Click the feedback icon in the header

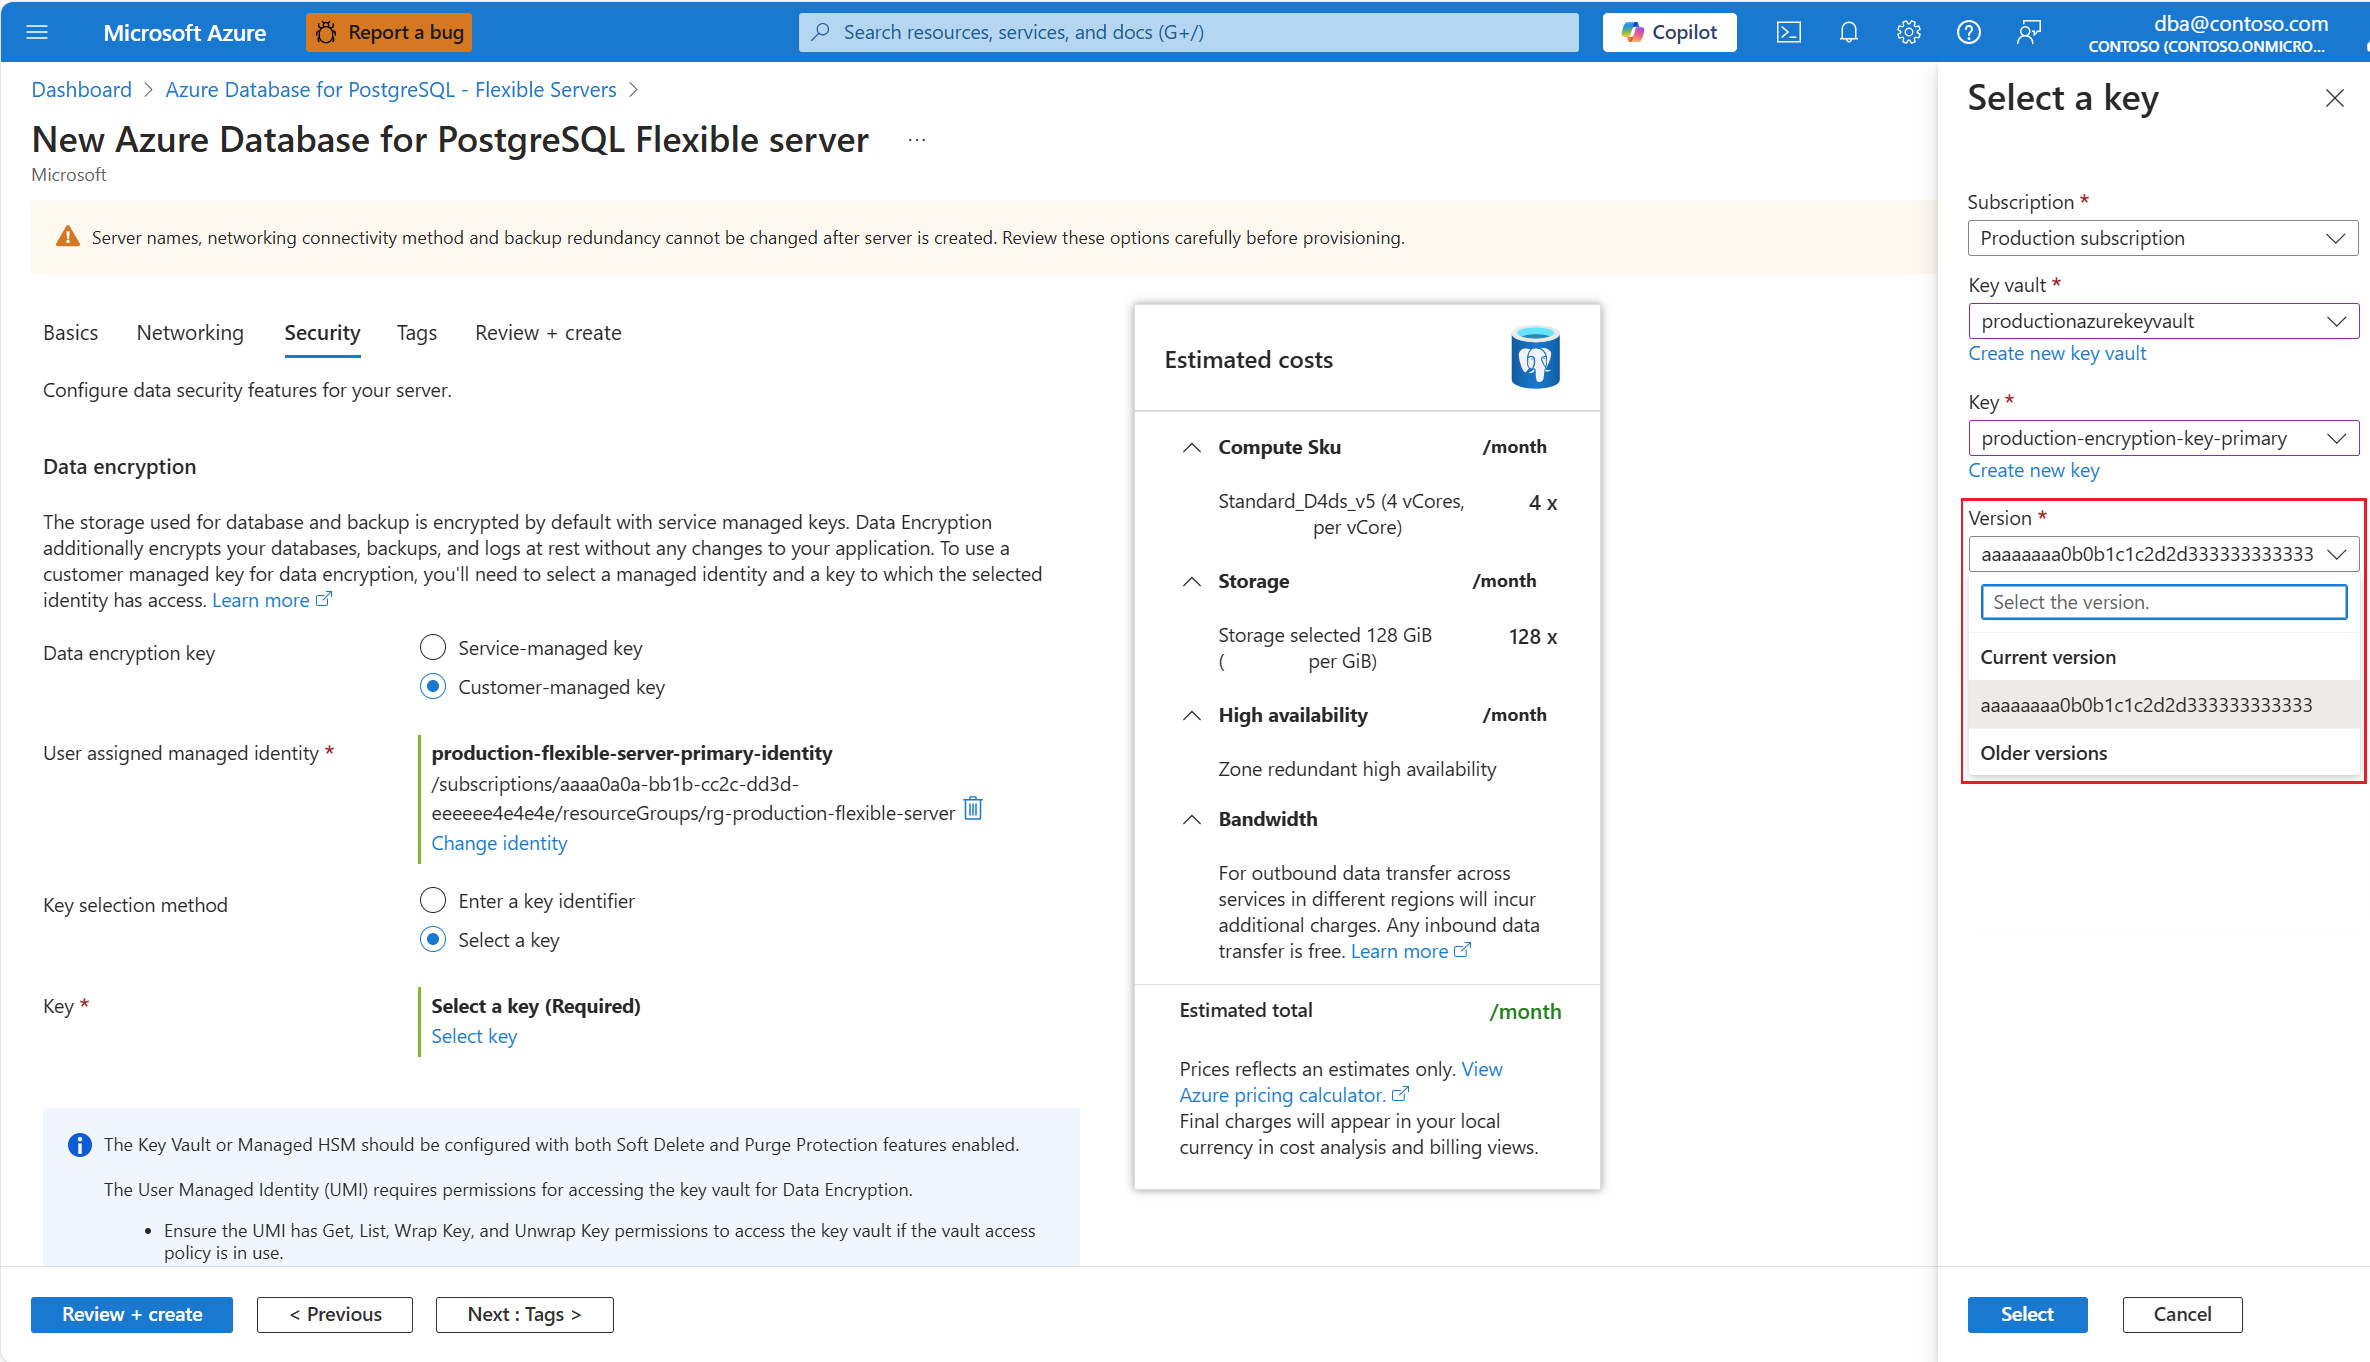(x=2028, y=32)
